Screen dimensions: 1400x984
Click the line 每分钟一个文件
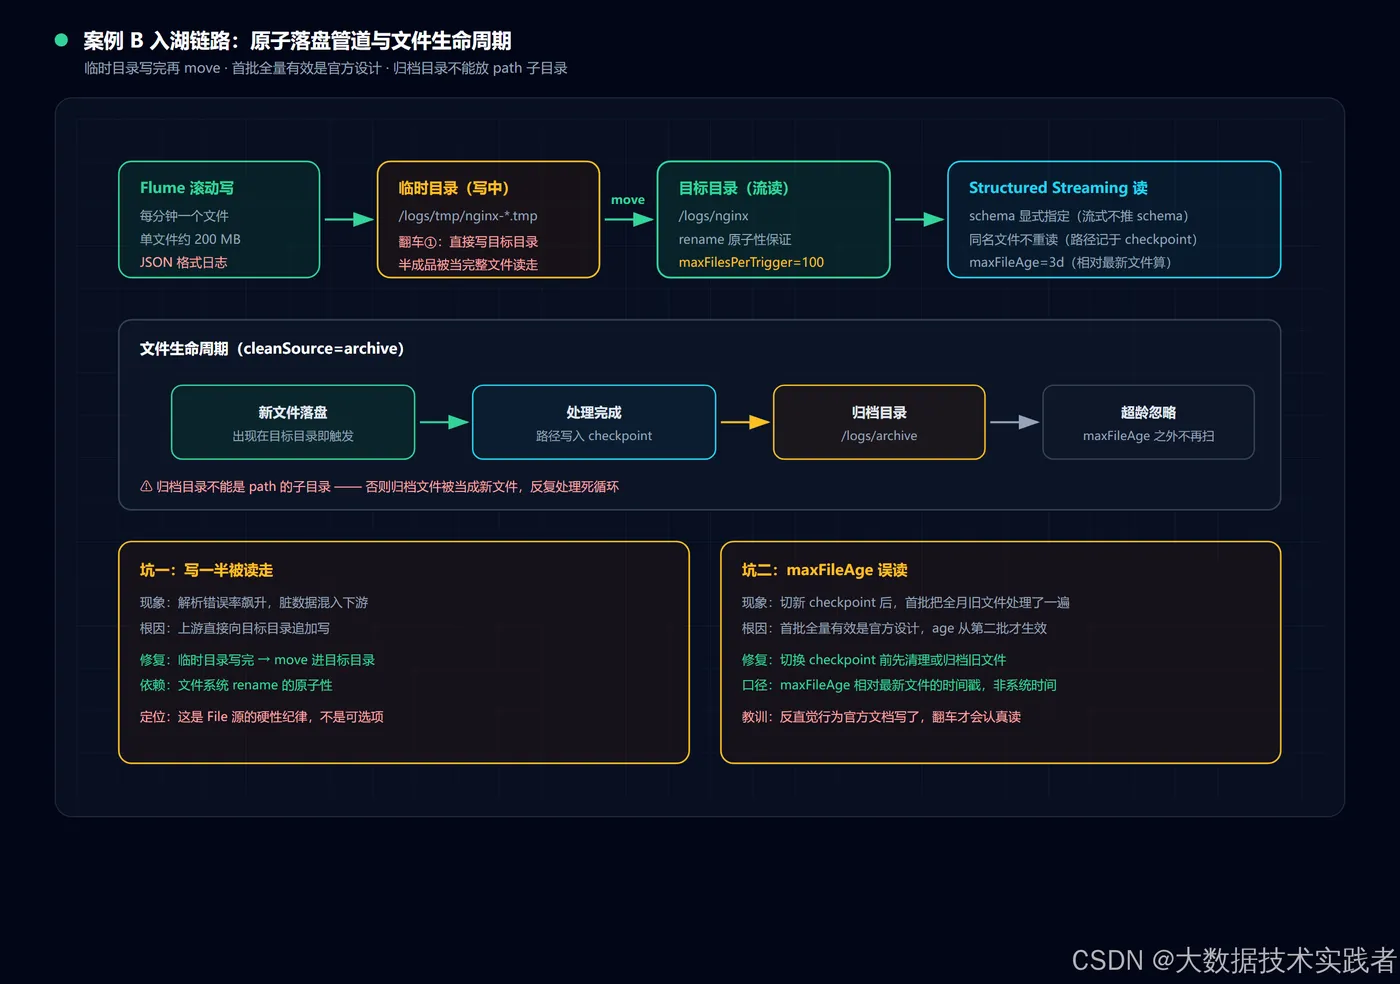pos(184,216)
